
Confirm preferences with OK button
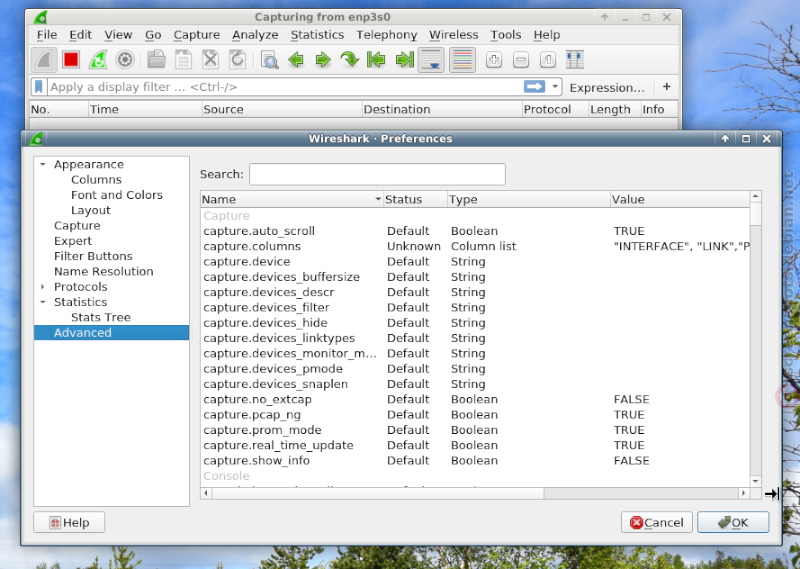[733, 523]
